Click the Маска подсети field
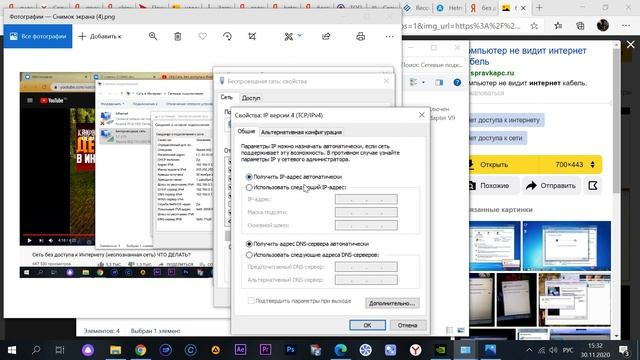640x360 pixels. coord(366,212)
